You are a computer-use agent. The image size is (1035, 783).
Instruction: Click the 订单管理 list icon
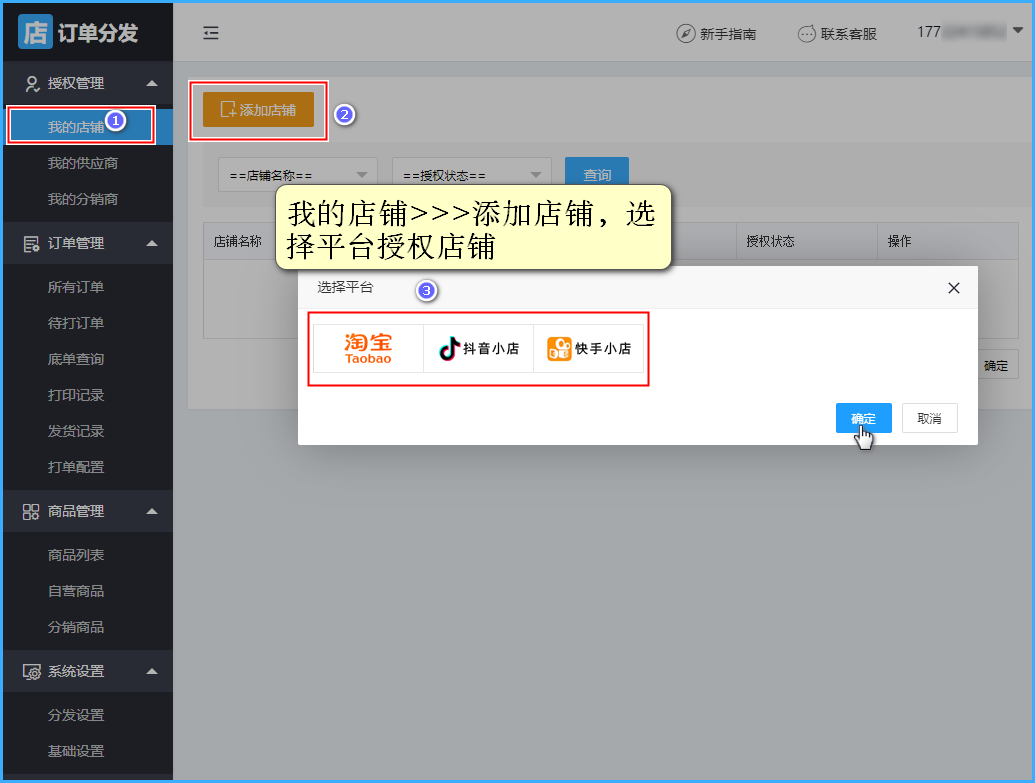(31, 244)
